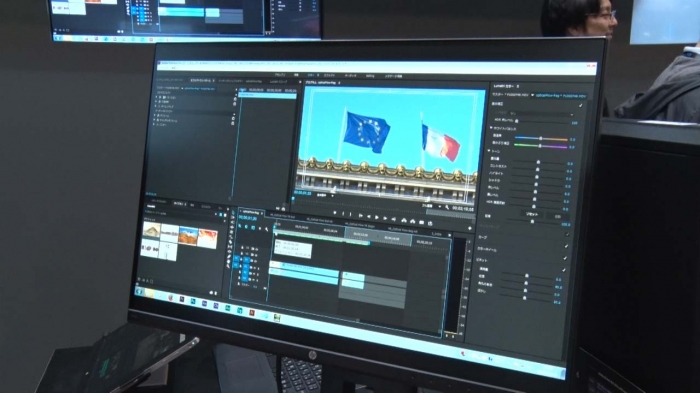Click the Reset button in the Tone section
700x393 pixels.
click(x=532, y=214)
